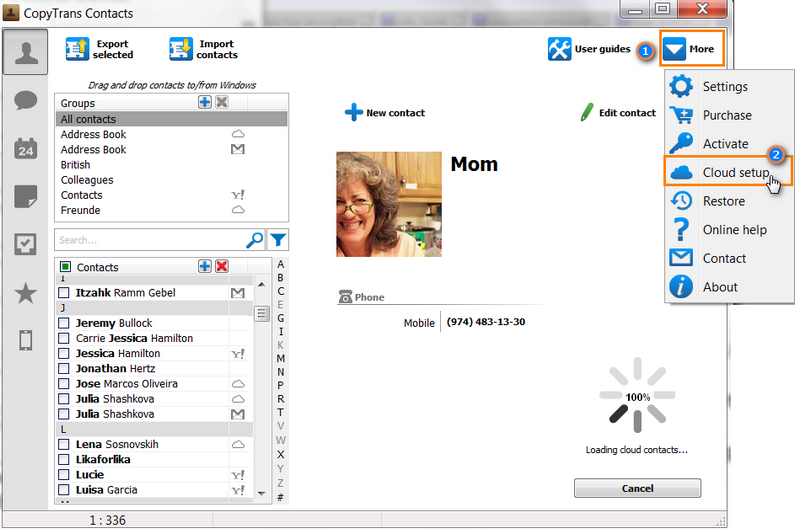
Task: Jump to letter A in index
Action: tap(280, 264)
